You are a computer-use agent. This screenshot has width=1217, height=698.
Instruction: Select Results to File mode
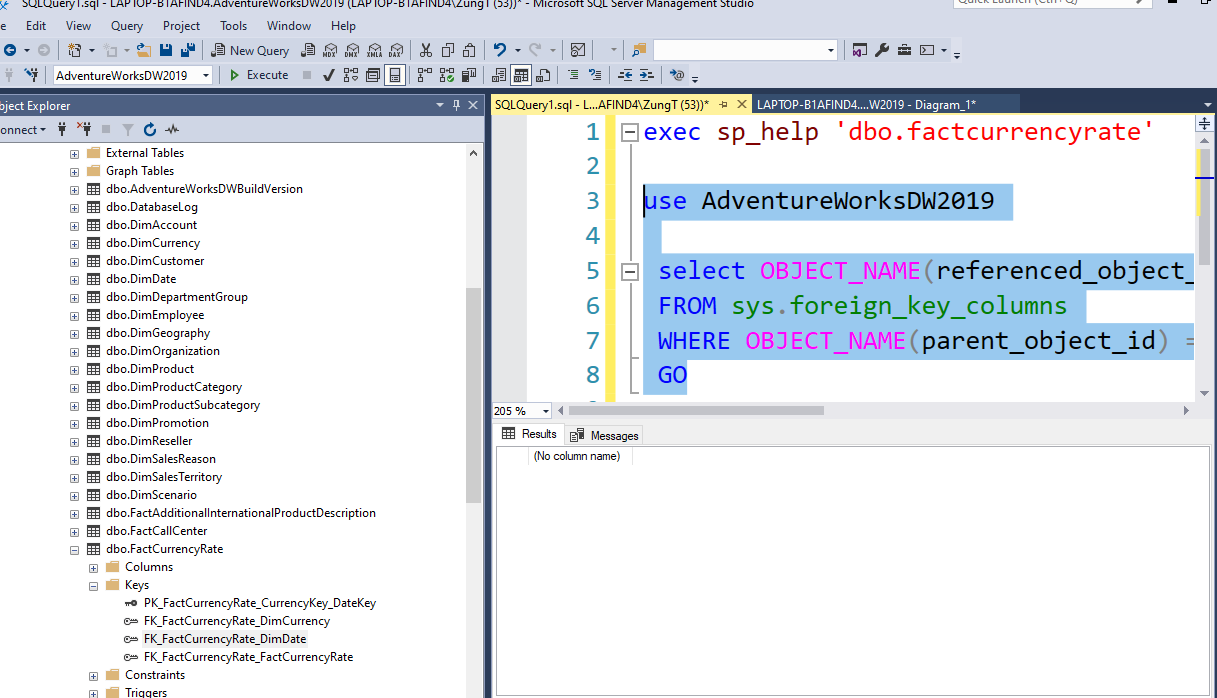click(543, 75)
